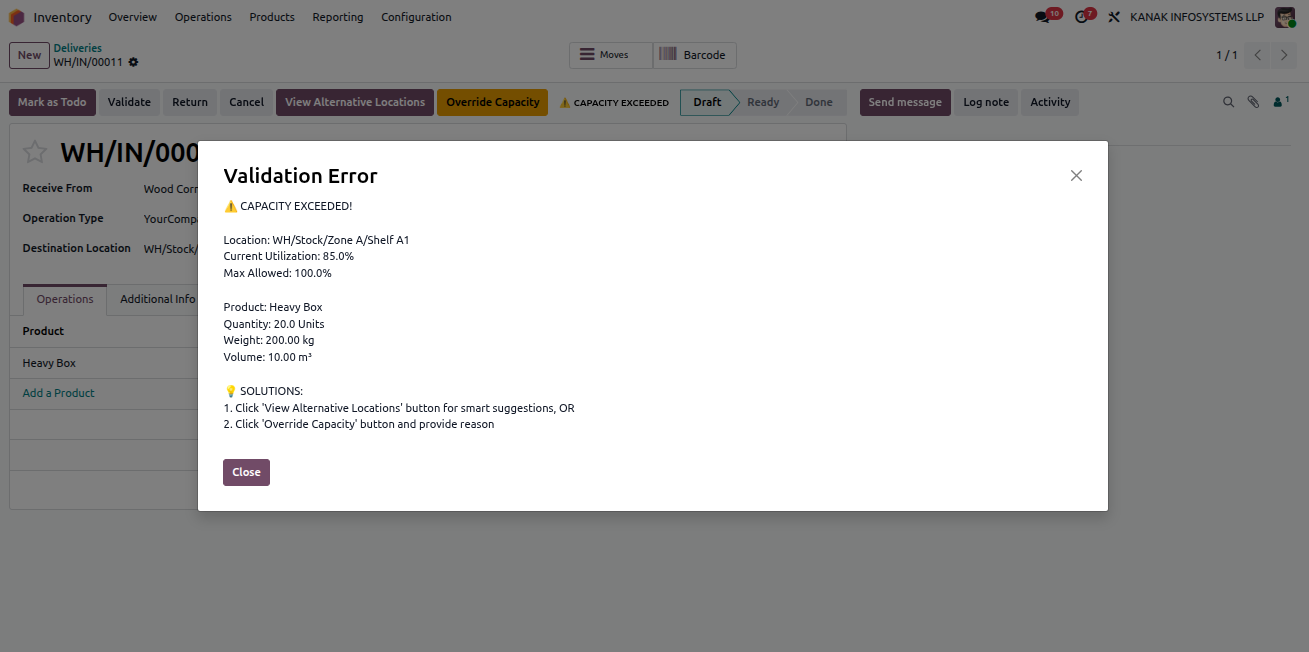Image resolution: width=1309 pixels, height=652 pixels.
Task: Click 'Location: WH/Stock/Zone A/Shelf A1' text
Action: point(316,240)
